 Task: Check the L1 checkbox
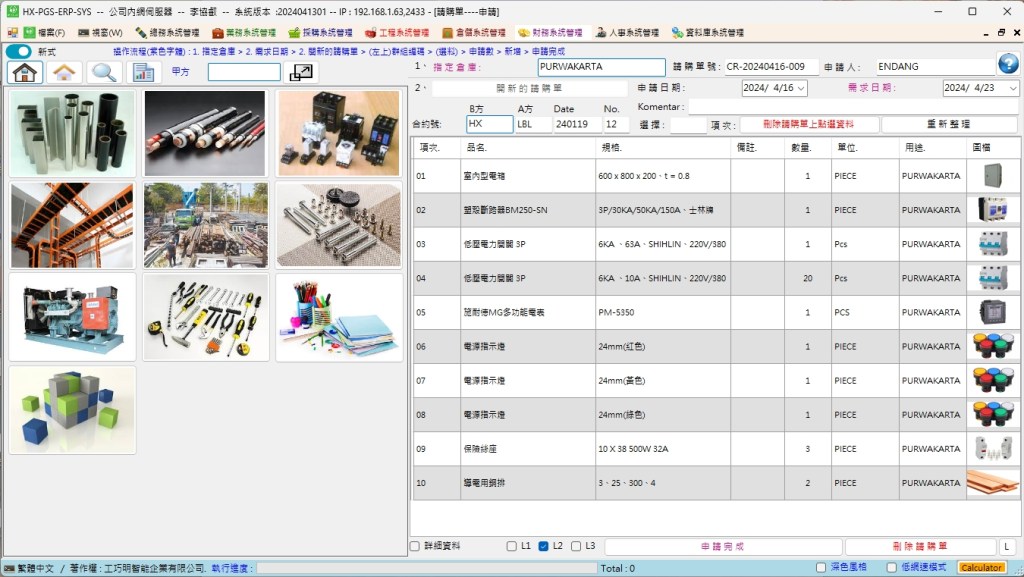512,546
